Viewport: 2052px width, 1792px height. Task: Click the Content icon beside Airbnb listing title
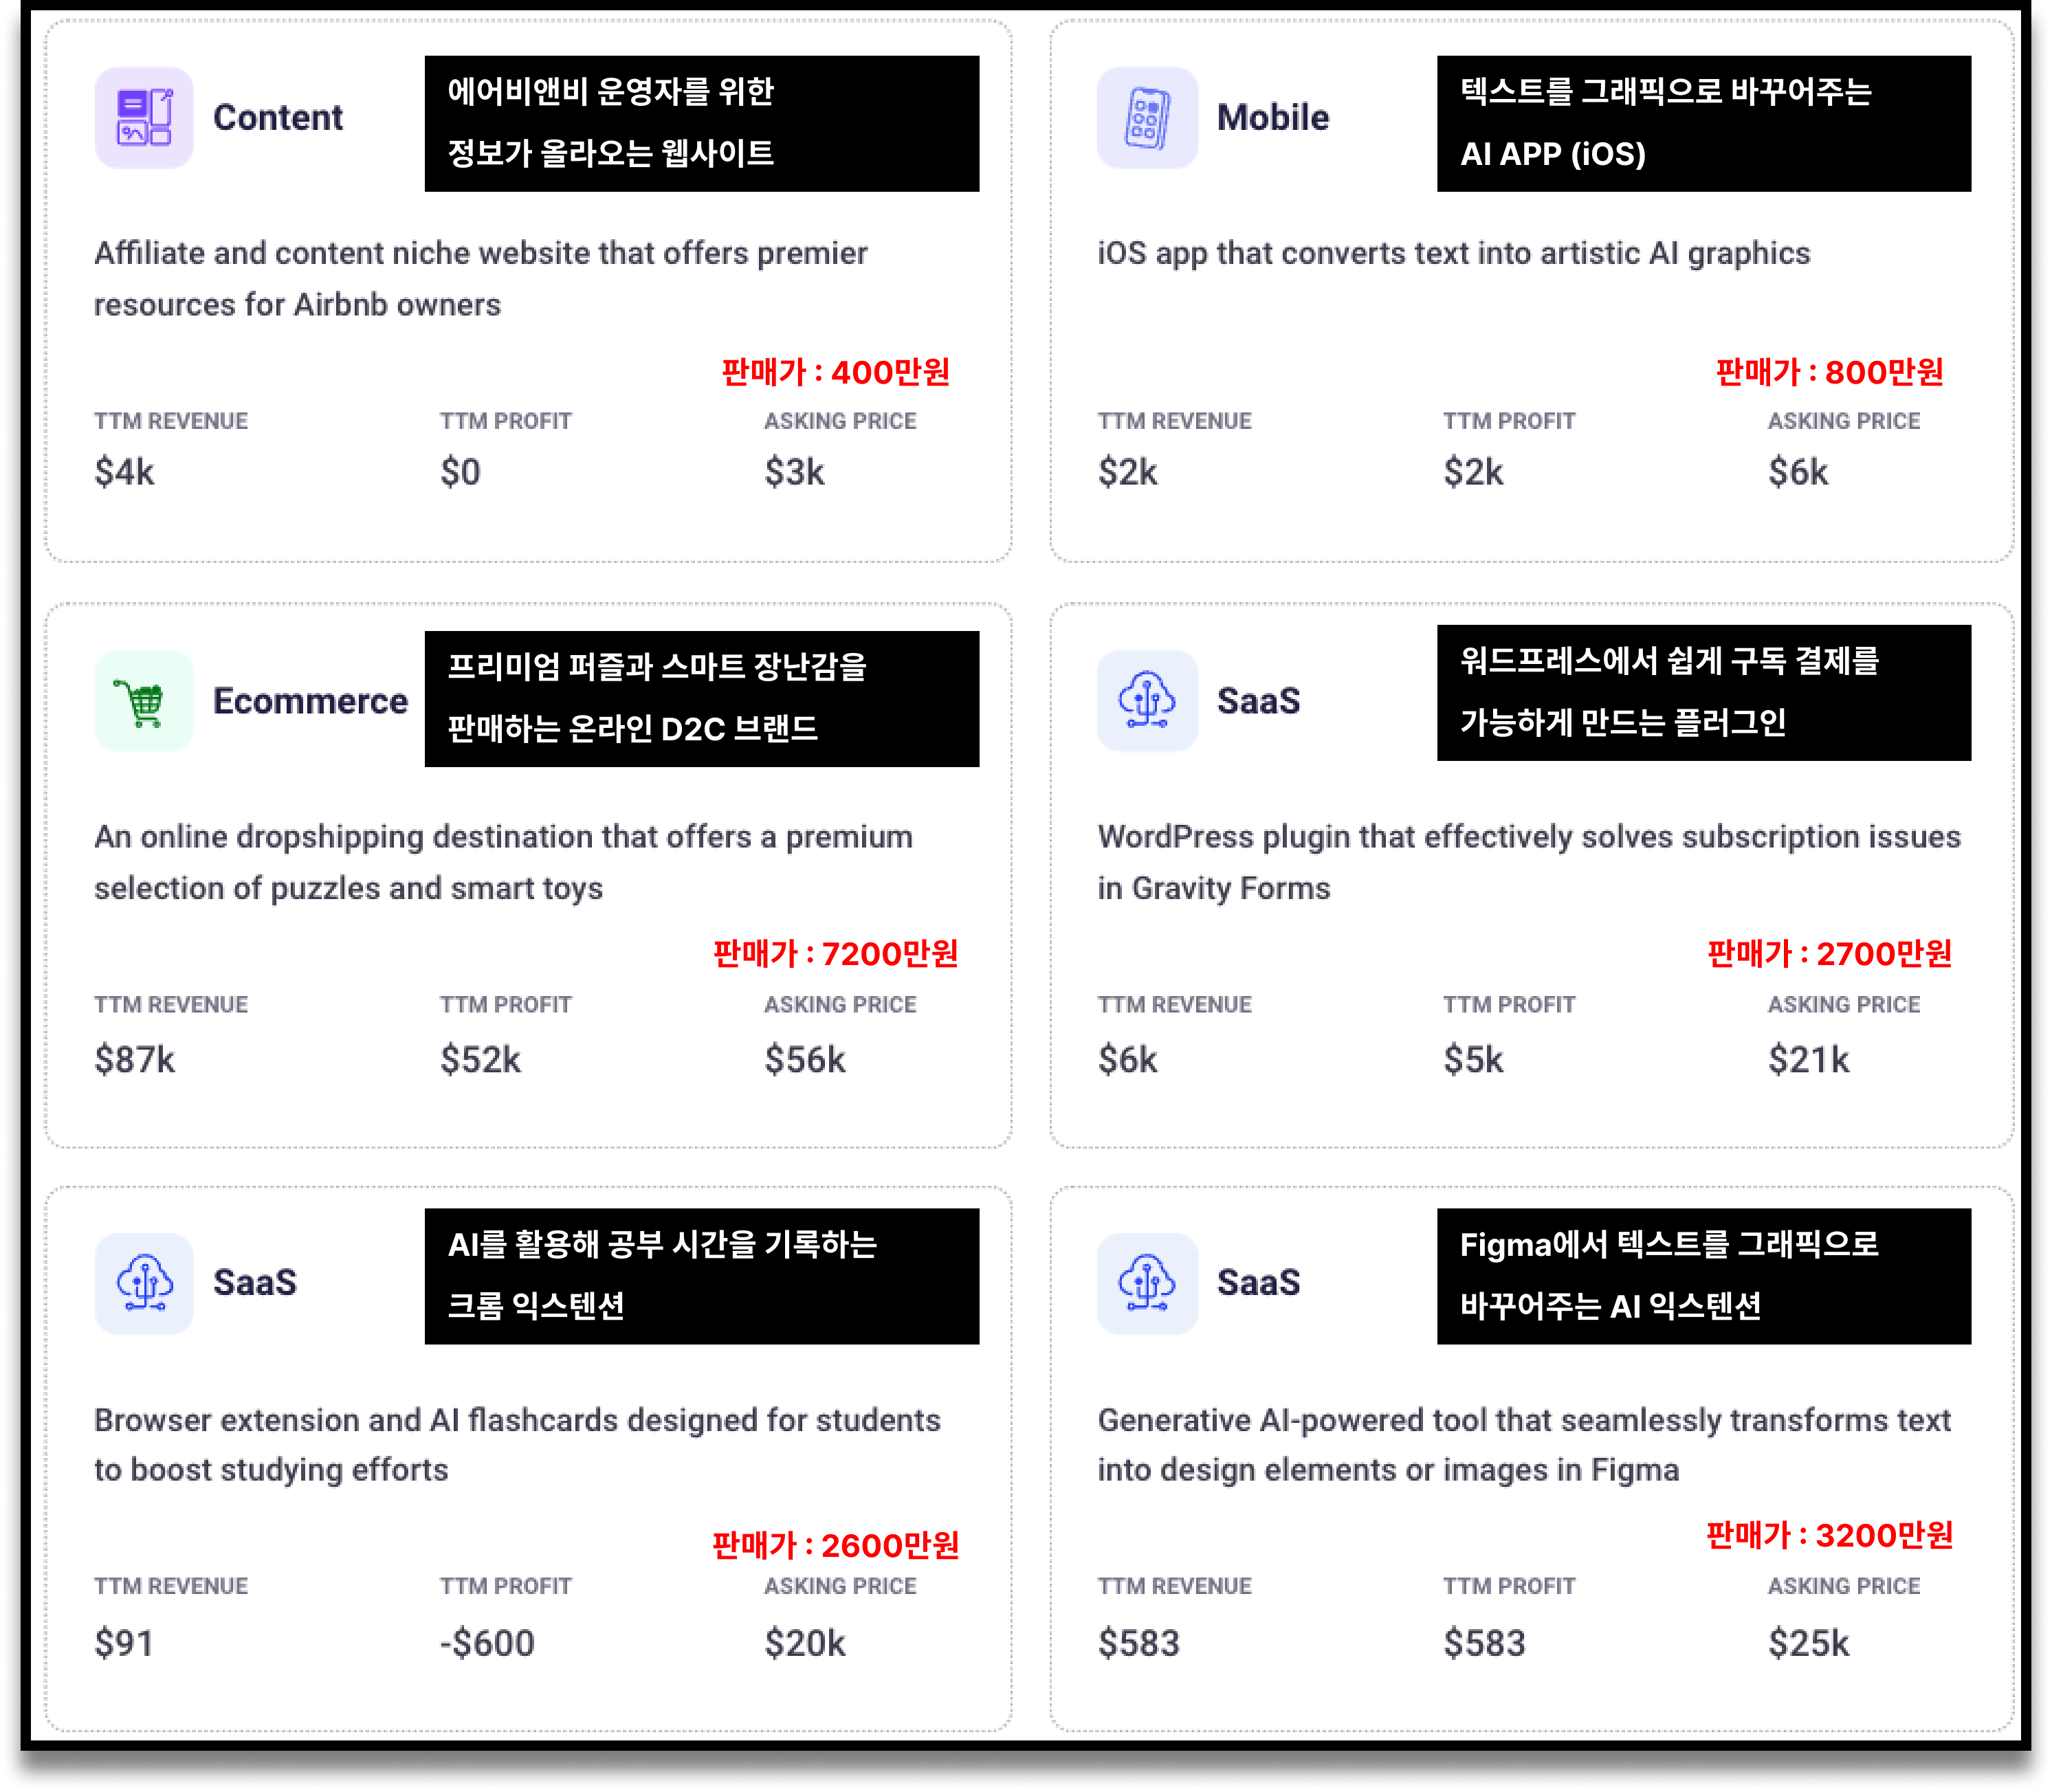[x=144, y=117]
